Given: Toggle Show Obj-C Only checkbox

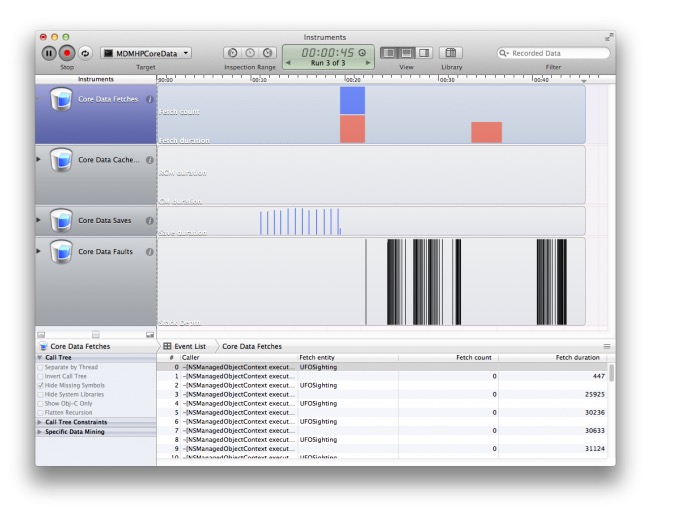Looking at the screenshot, I should [41, 403].
